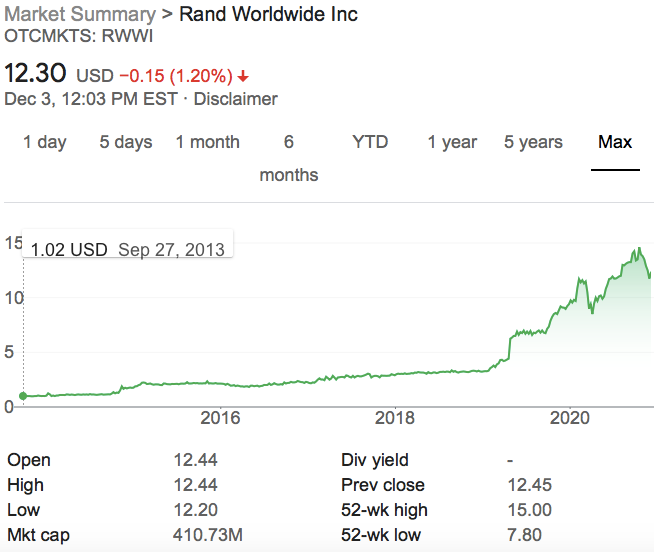654x552 pixels.
Task: Click the 52-wk low label
Action: click(x=381, y=535)
